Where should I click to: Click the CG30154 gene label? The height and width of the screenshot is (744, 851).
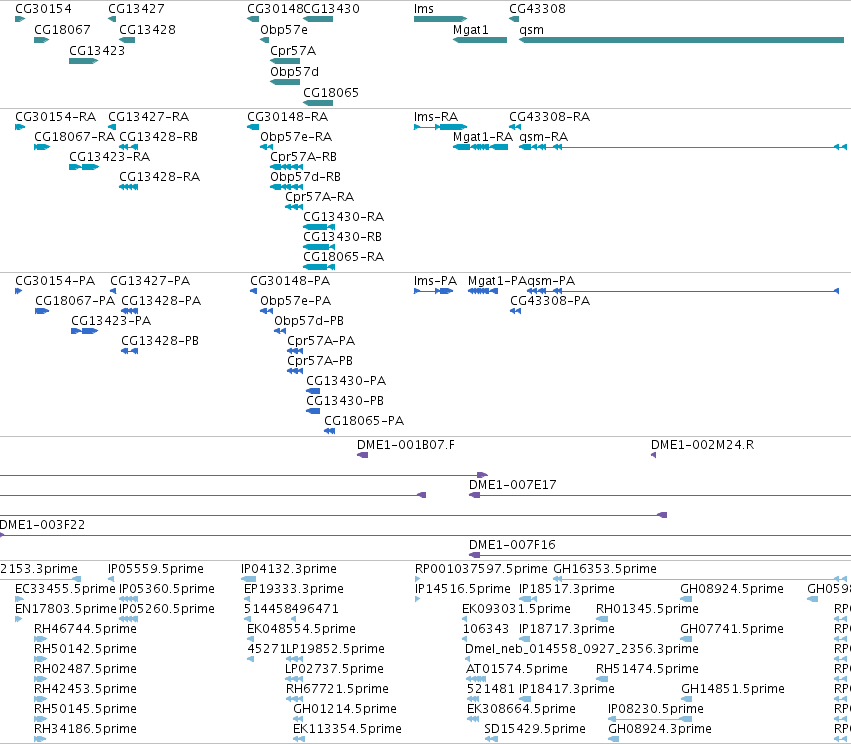pyautogui.click(x=43, y=9)
